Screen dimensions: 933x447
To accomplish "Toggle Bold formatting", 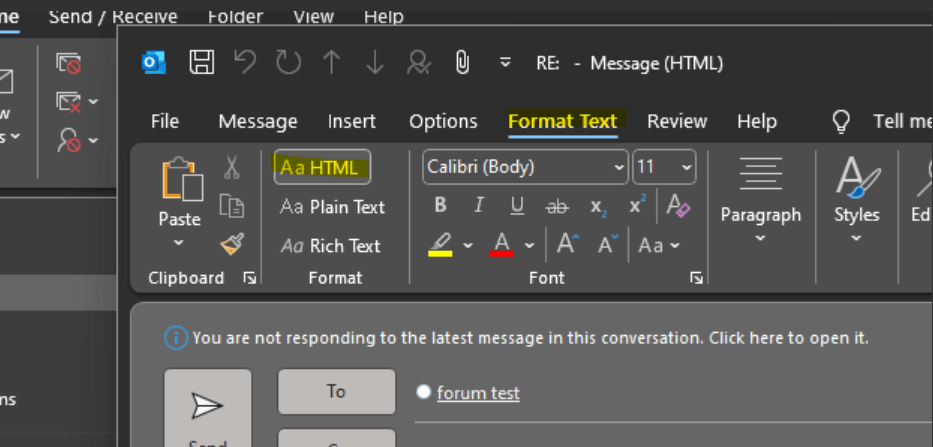I will coord(440,205).
